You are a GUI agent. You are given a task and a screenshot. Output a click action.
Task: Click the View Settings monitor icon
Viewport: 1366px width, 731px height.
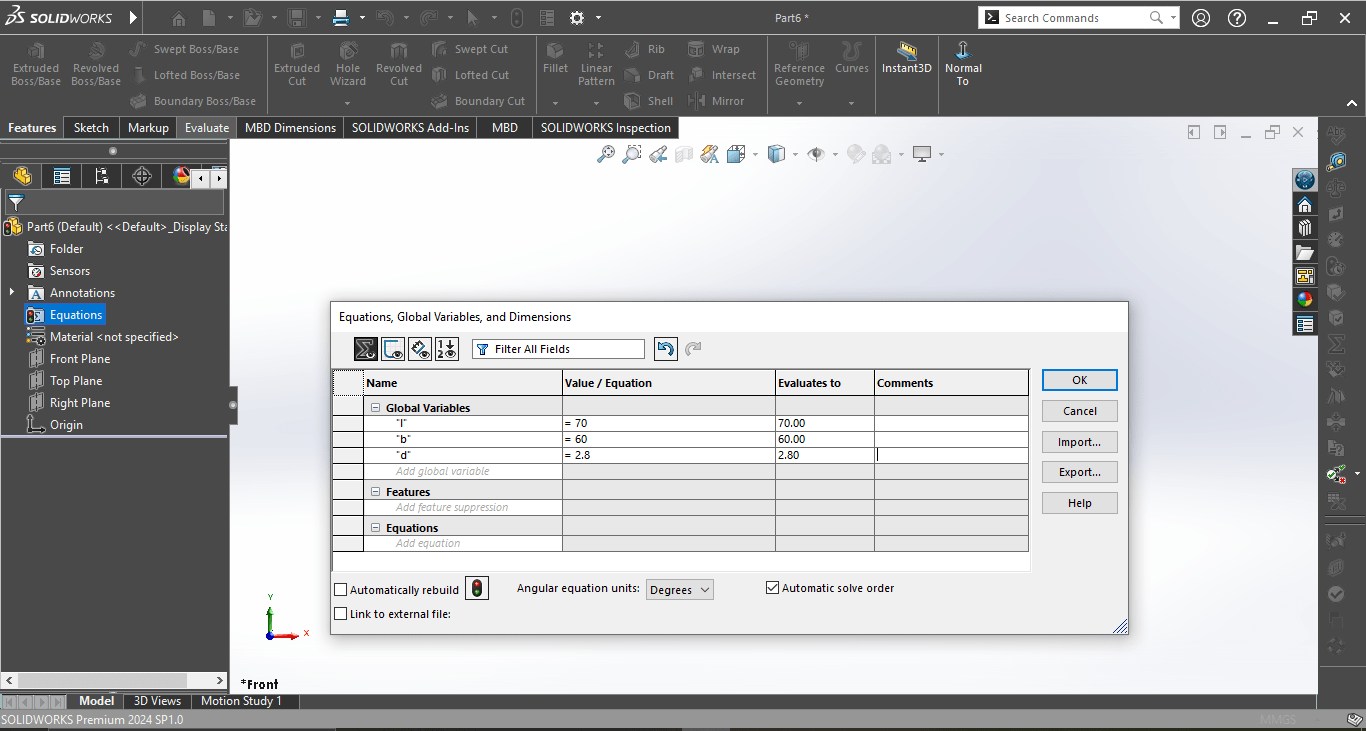[x=922, y=154]
